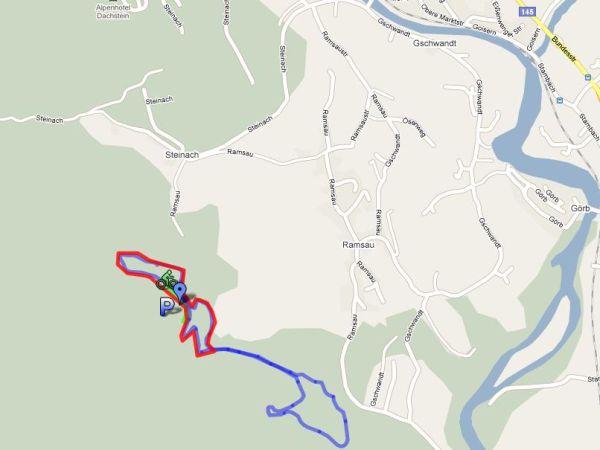Click the Osenweg street label

[x=414, y=127]
